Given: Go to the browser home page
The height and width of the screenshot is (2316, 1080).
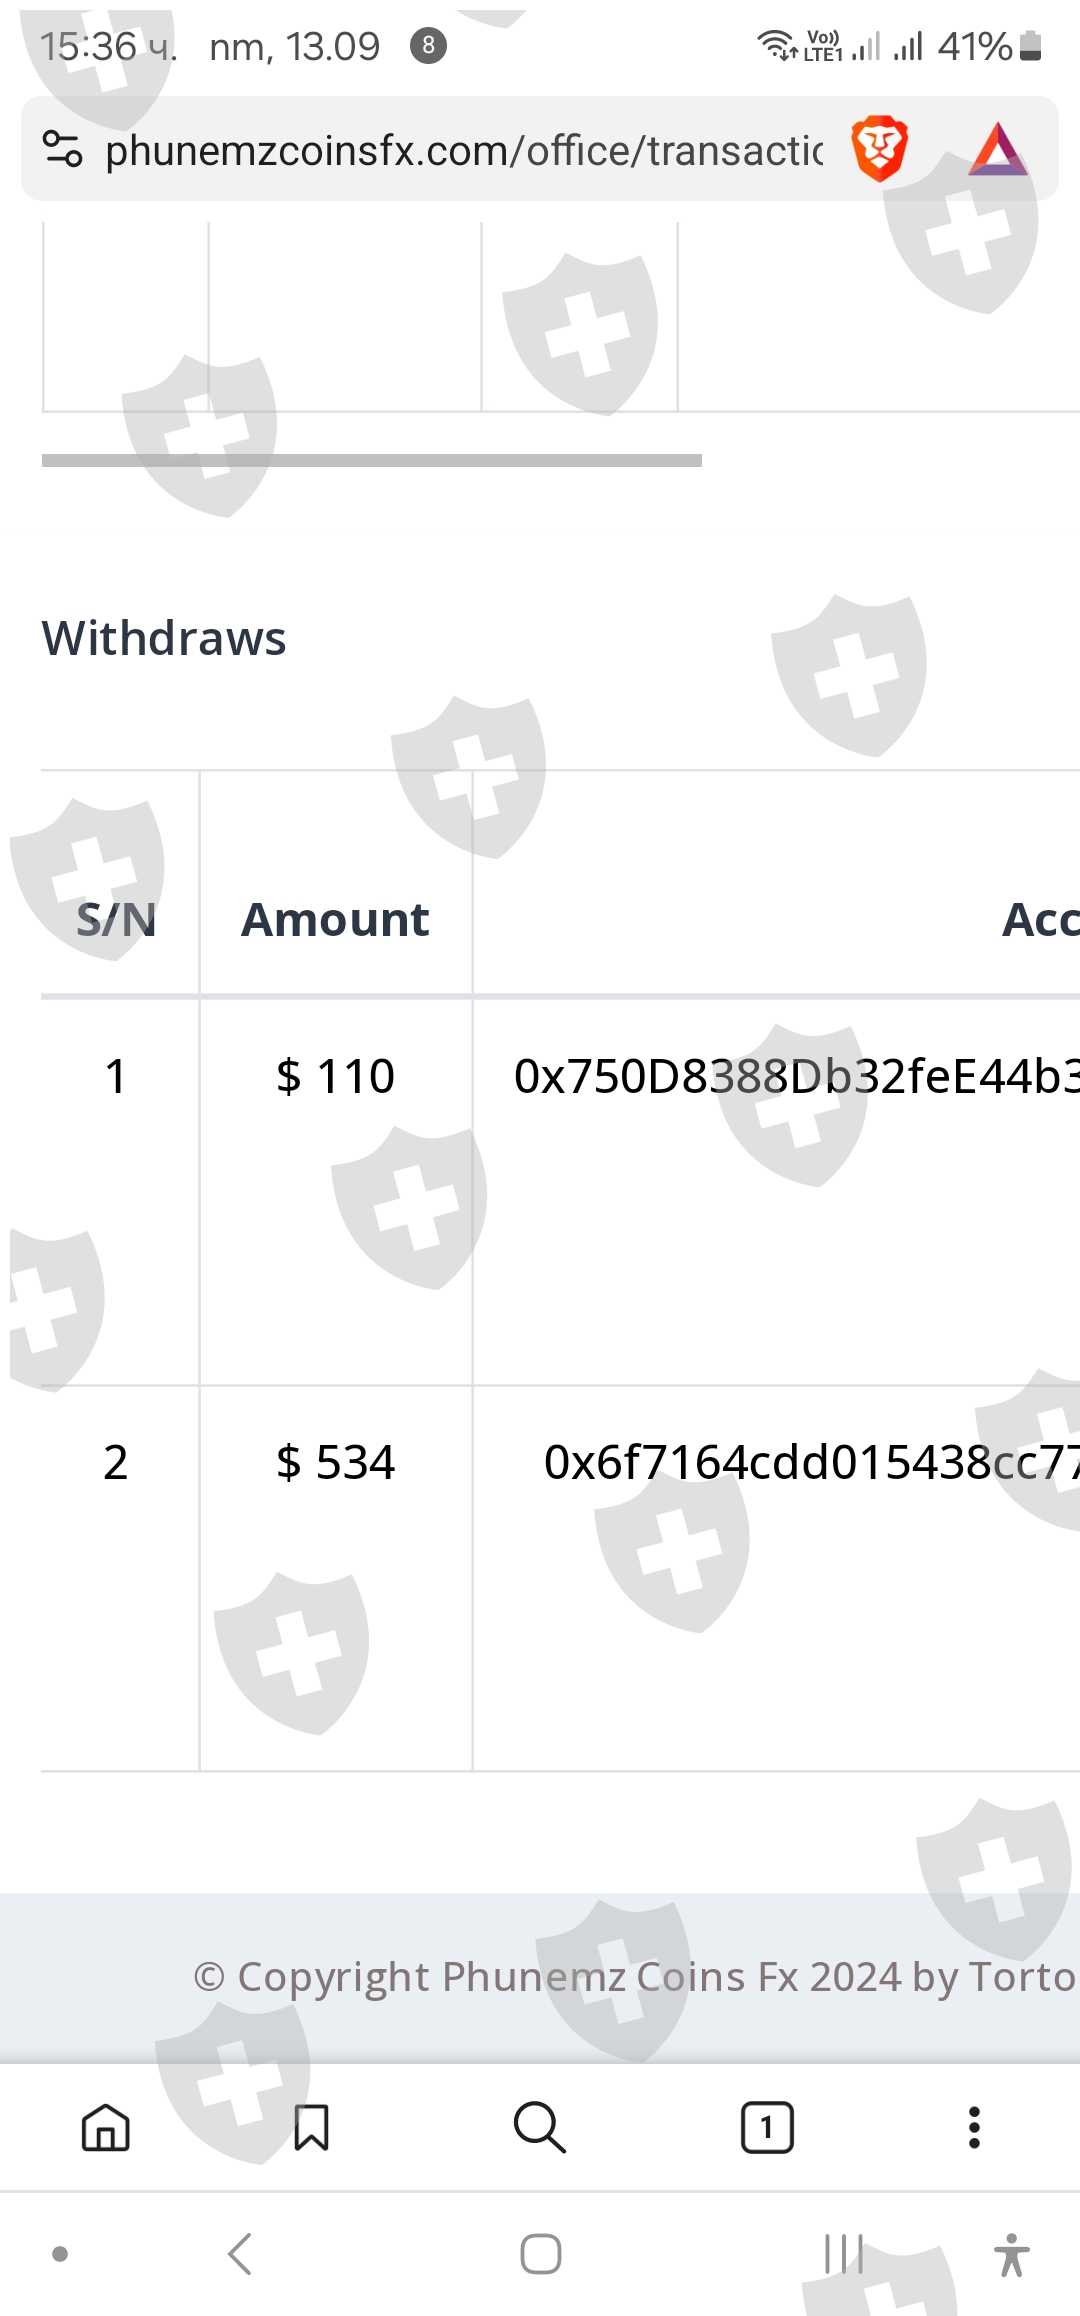Looking at the screenshot, I should pos(106,2127).
